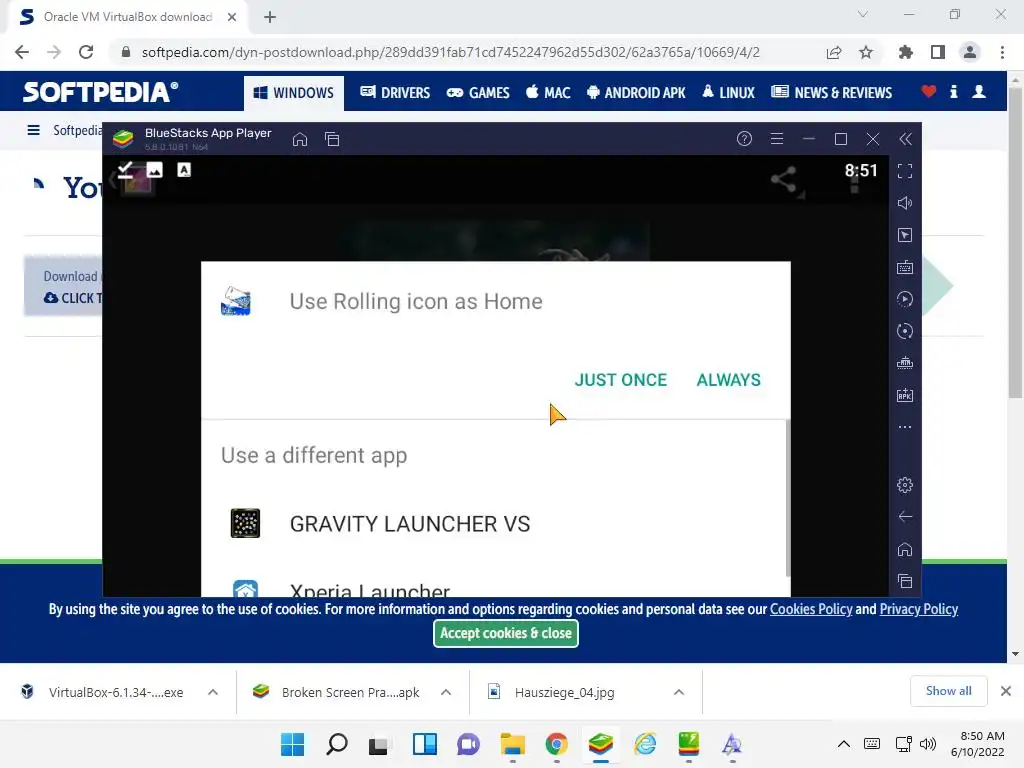
Task: Select GRAVITY LAUNCHER VS option
Action: 494,524
